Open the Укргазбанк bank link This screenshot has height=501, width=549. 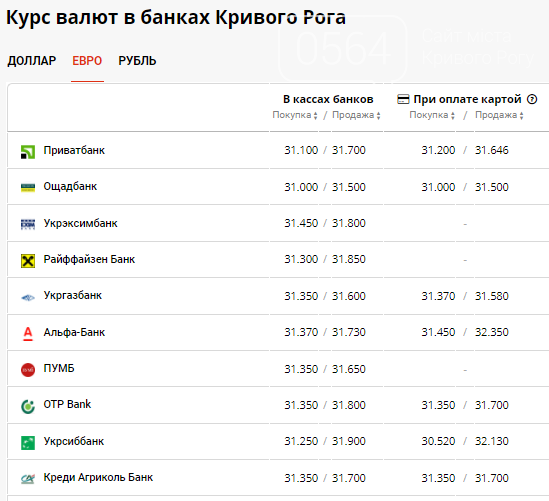pyautogui.click(x=72, y=295)
